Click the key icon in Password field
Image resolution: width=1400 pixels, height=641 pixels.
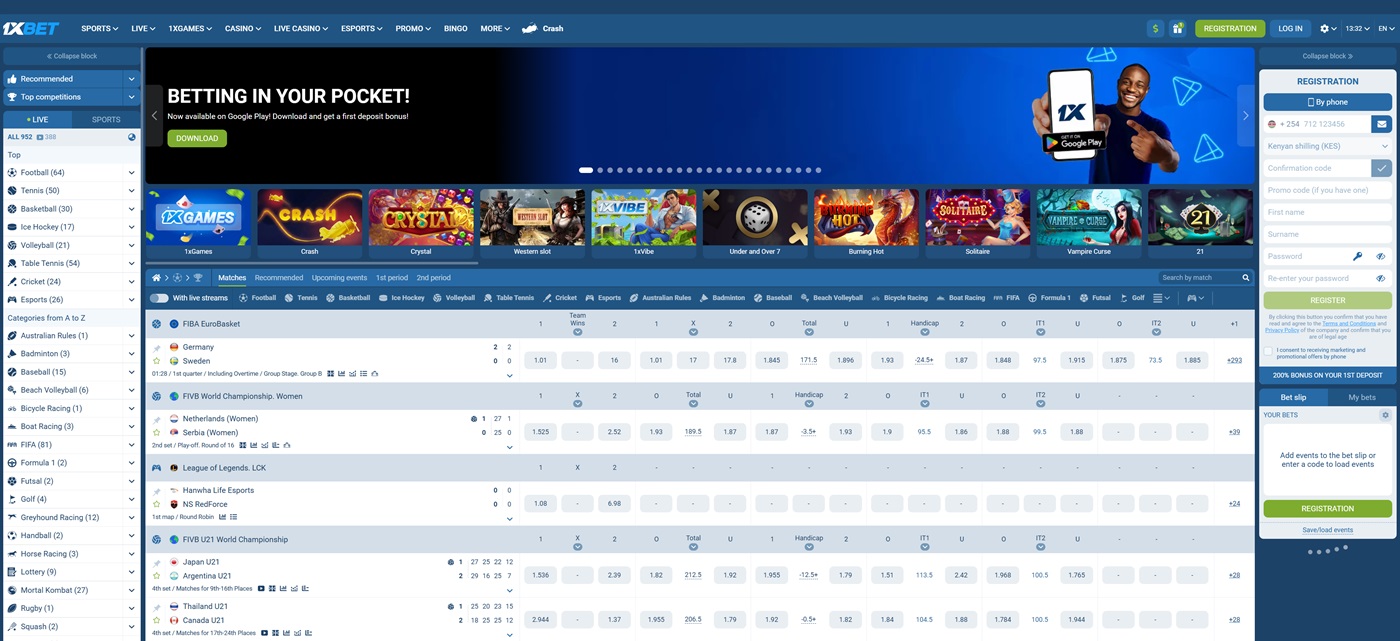coord(1358,257)
